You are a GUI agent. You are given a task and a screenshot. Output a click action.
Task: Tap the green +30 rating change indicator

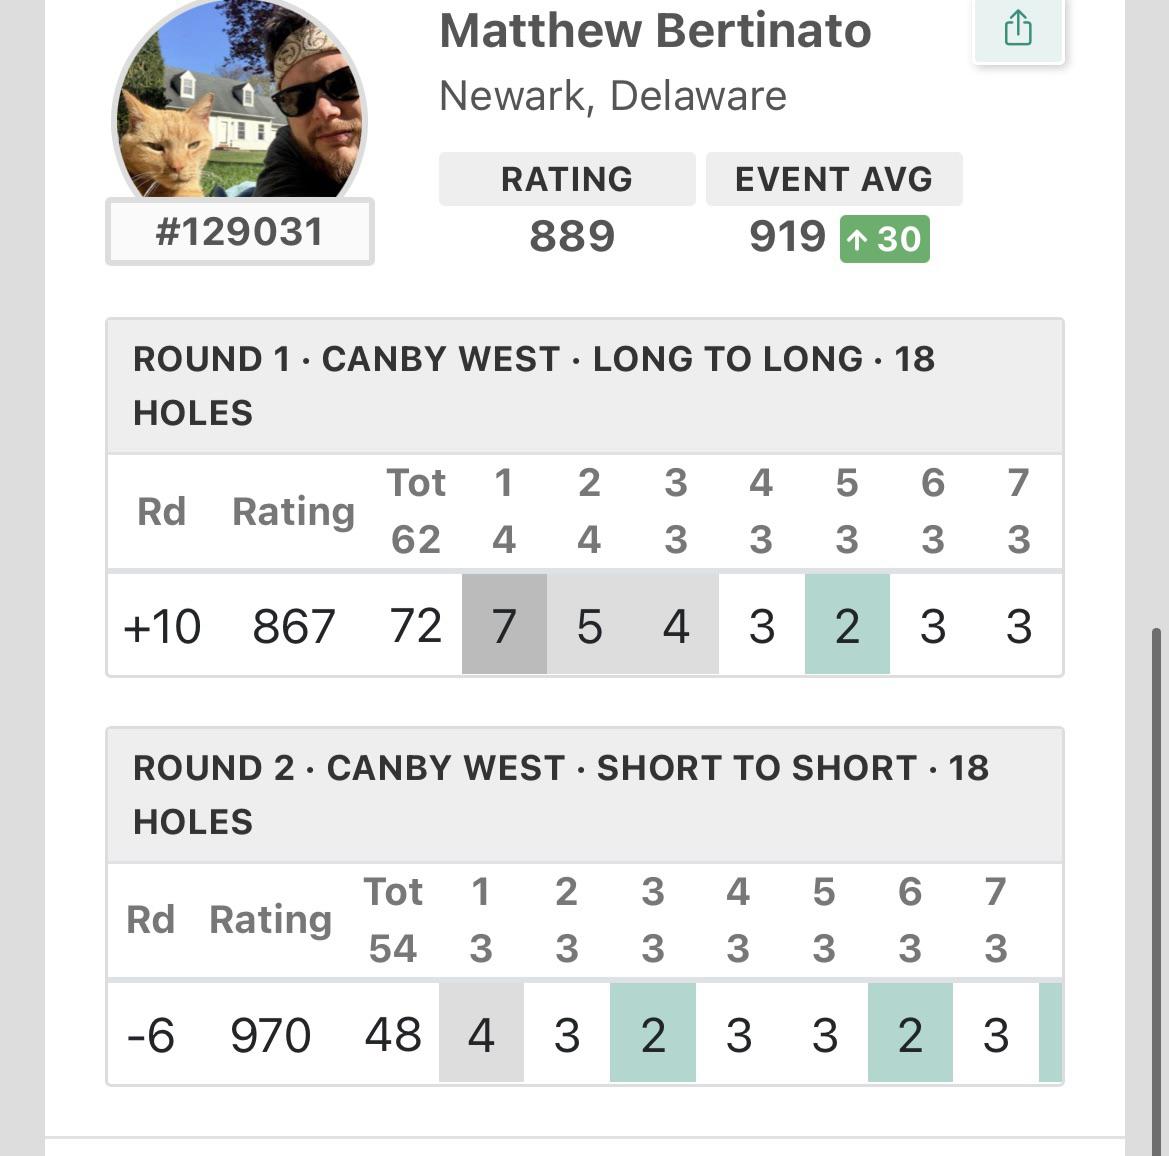tap(883, 239)
